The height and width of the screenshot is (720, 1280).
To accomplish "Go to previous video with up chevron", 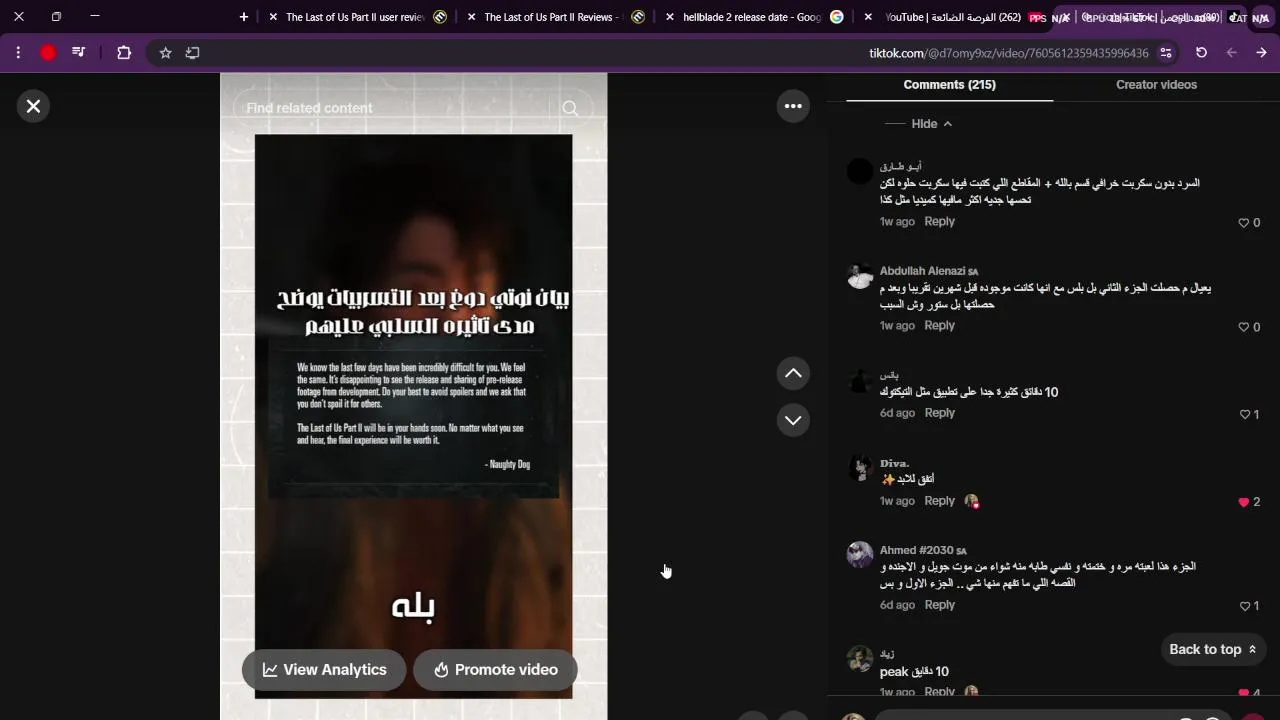I will pos(793,373).
